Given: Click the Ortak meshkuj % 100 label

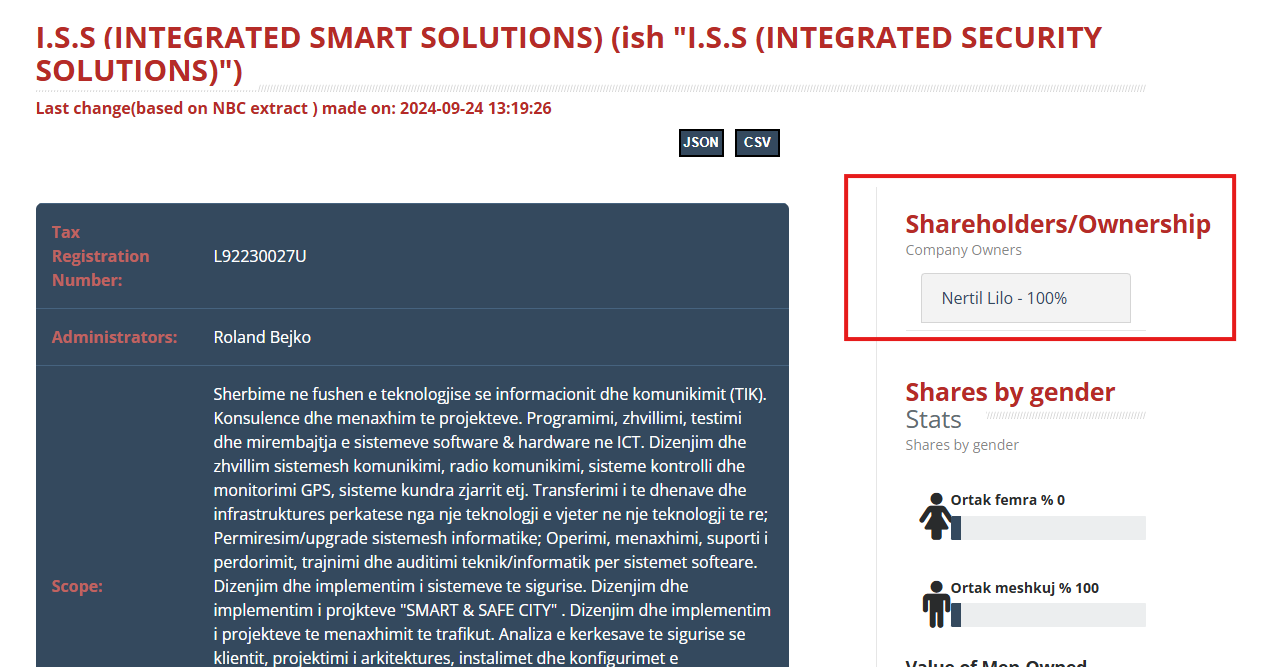Looking at the screenshot, I should click(x=1025, y=588).
